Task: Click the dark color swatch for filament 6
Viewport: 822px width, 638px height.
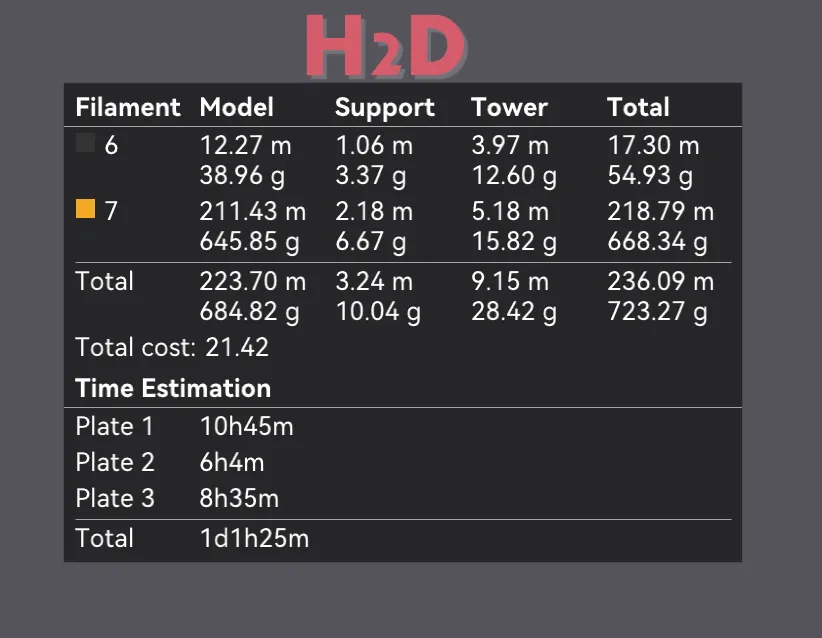Action: coord(85,143)
